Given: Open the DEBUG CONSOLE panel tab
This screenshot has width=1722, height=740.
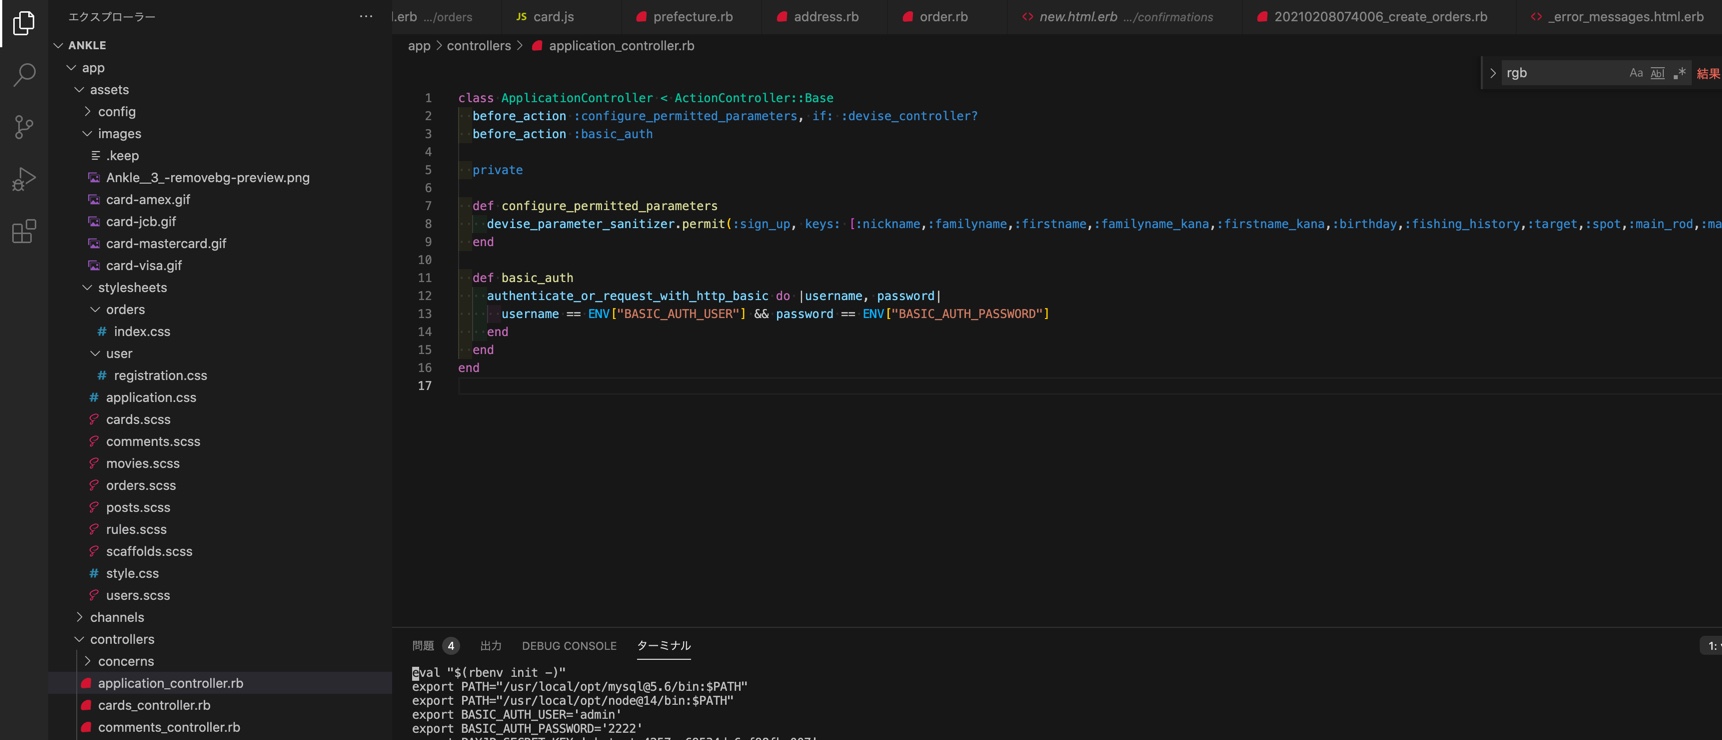Looking at the screenshot, I should 569,646.
